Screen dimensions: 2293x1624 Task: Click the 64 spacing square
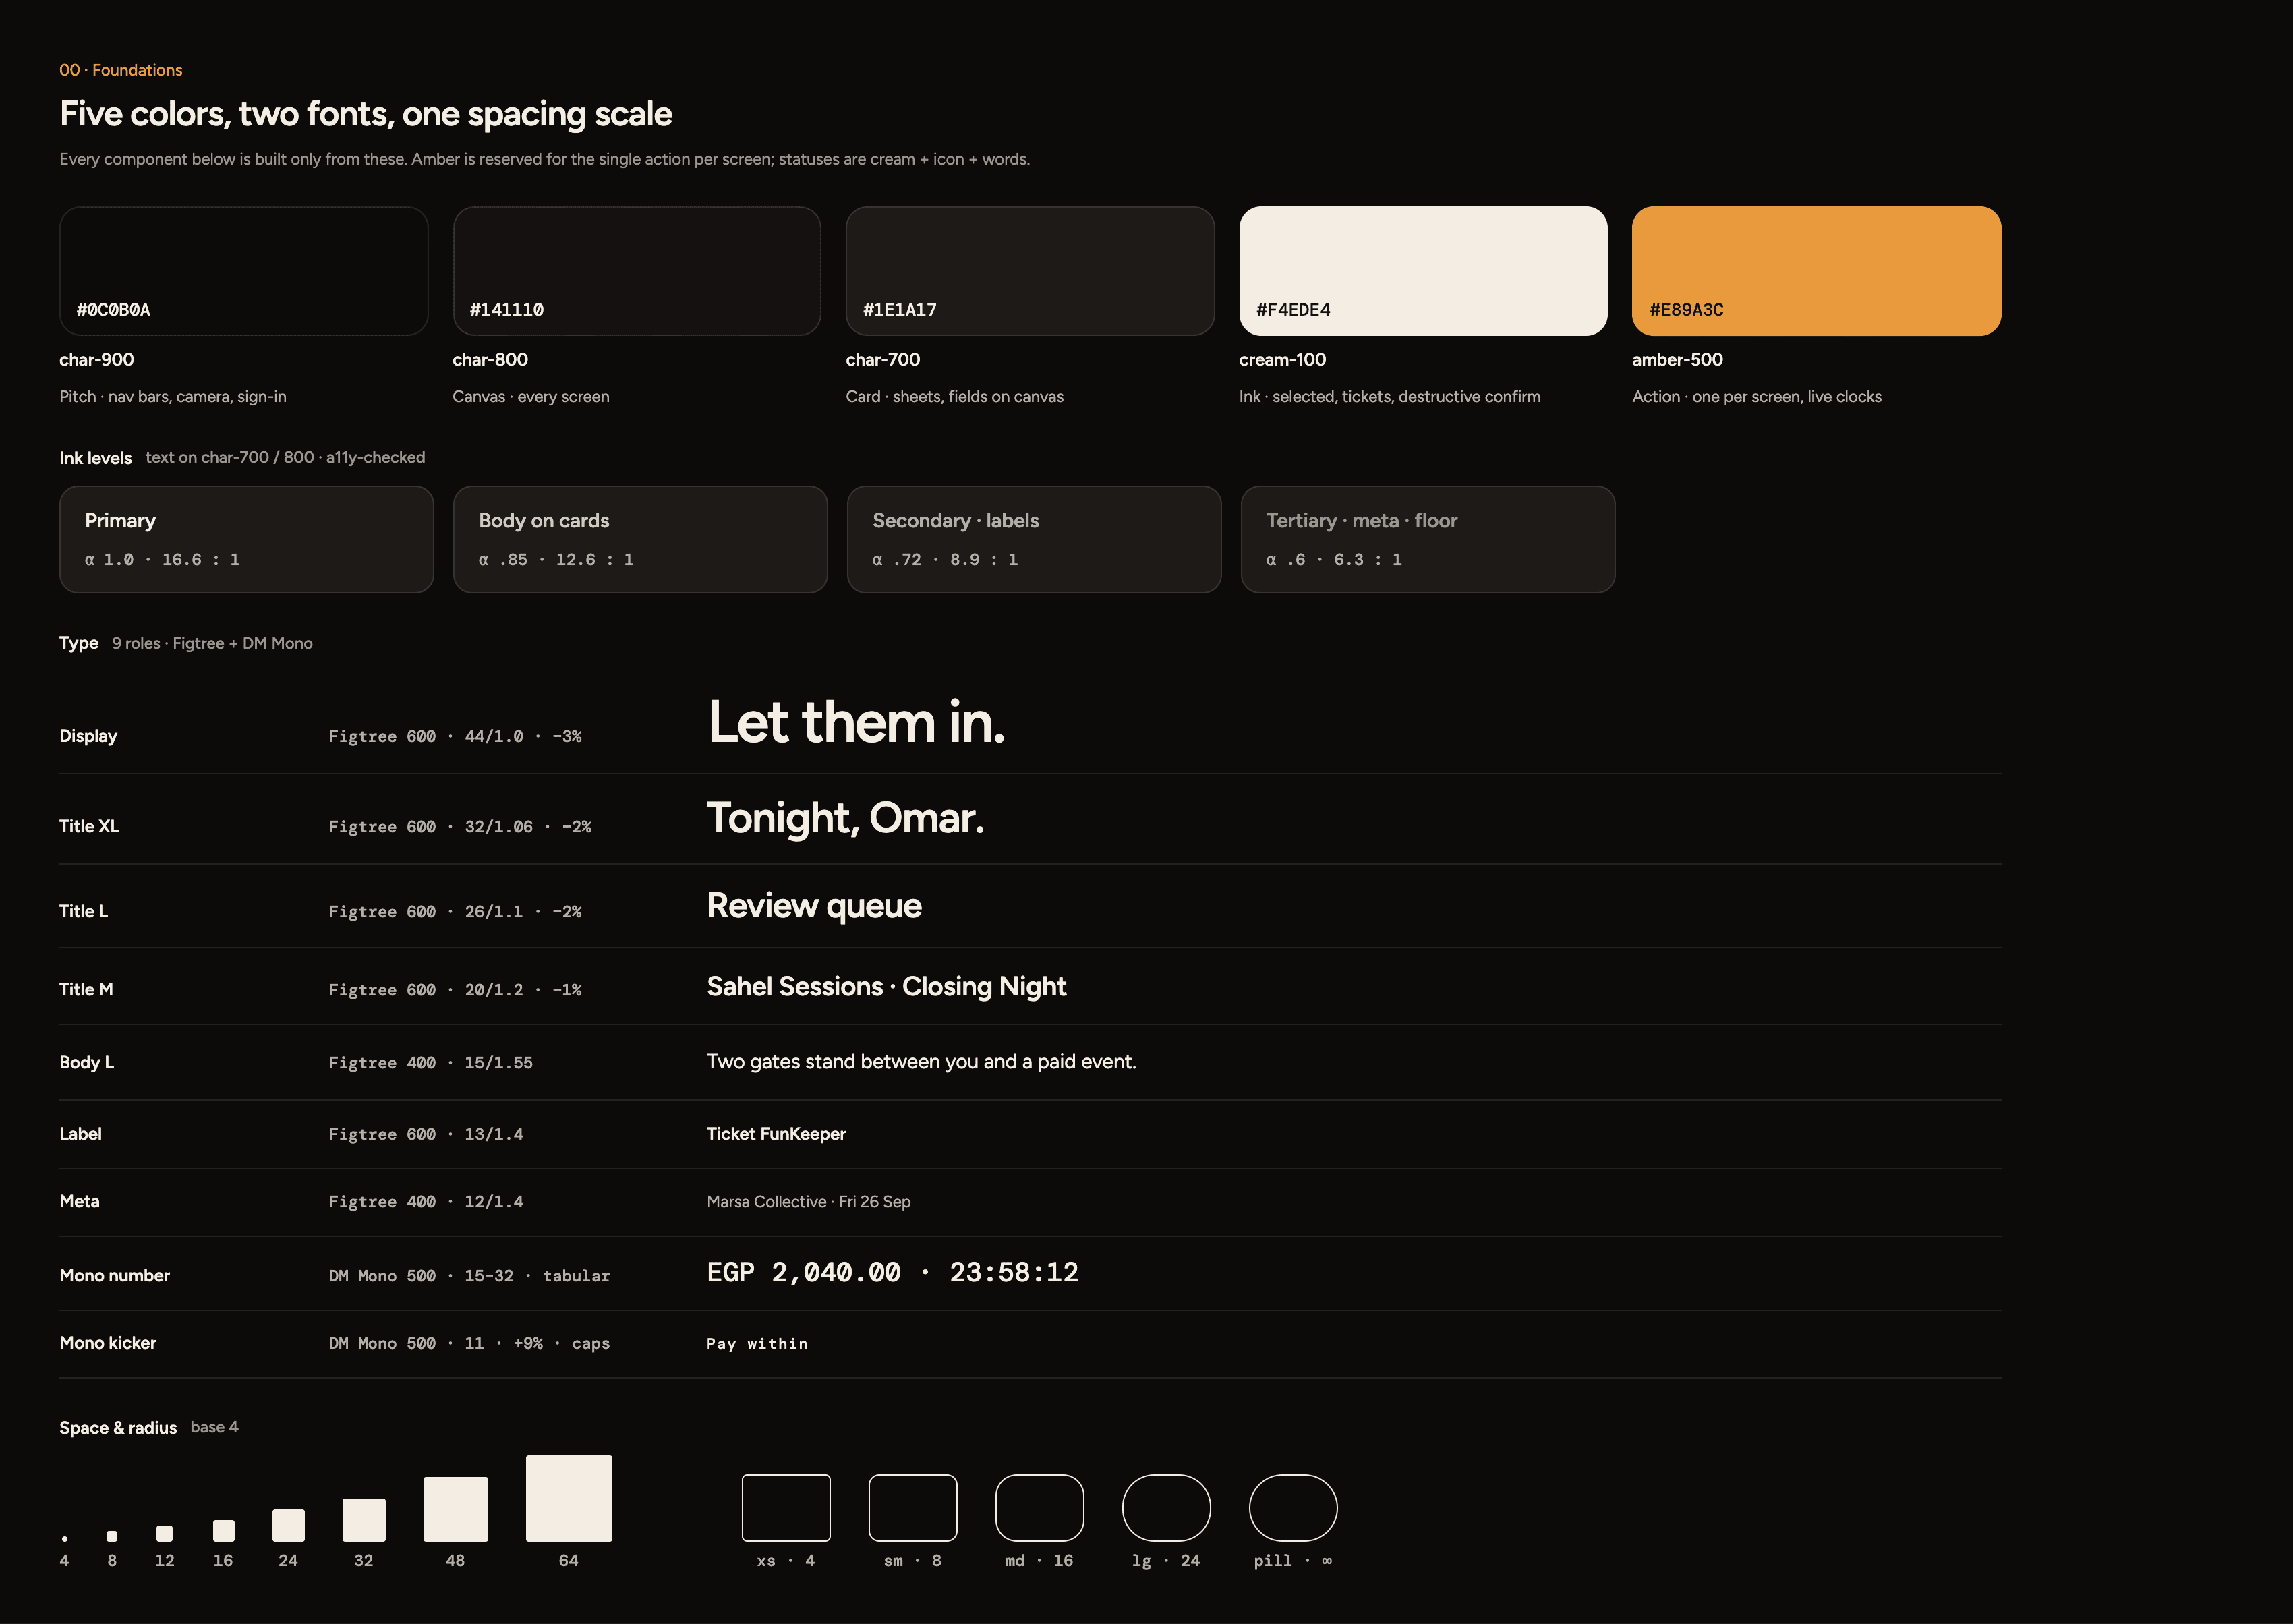point(569,1498)
